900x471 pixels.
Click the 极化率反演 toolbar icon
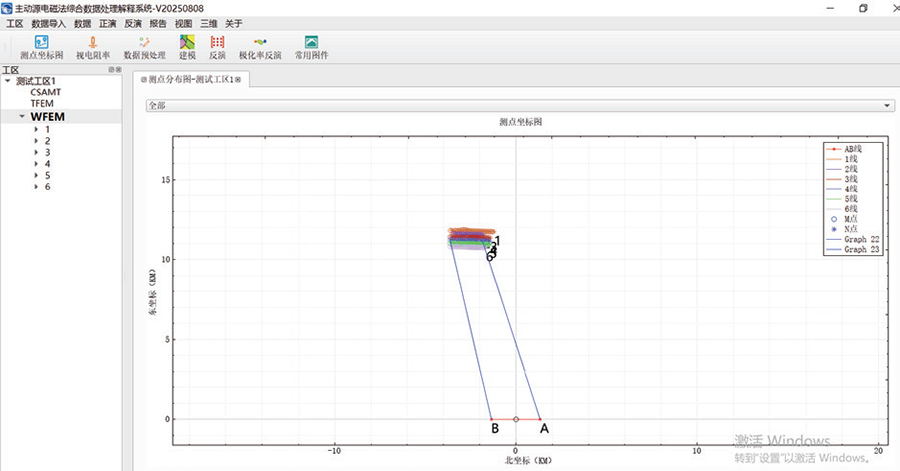click(x=260, y=47)
